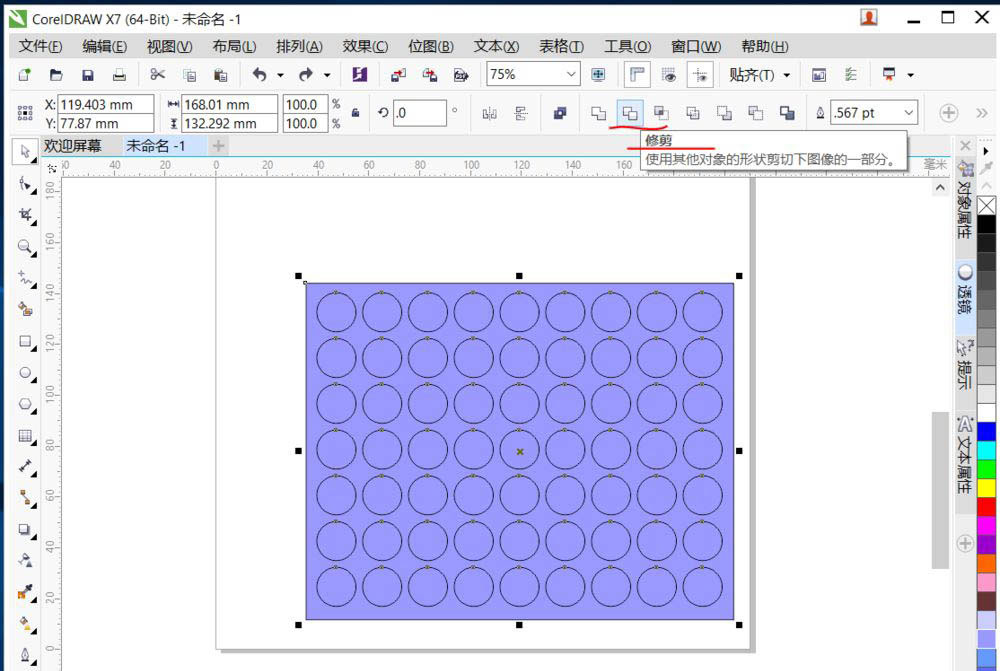
Task: Toggle full-screen preview eye icon
Action: click(x=668, y=75)
